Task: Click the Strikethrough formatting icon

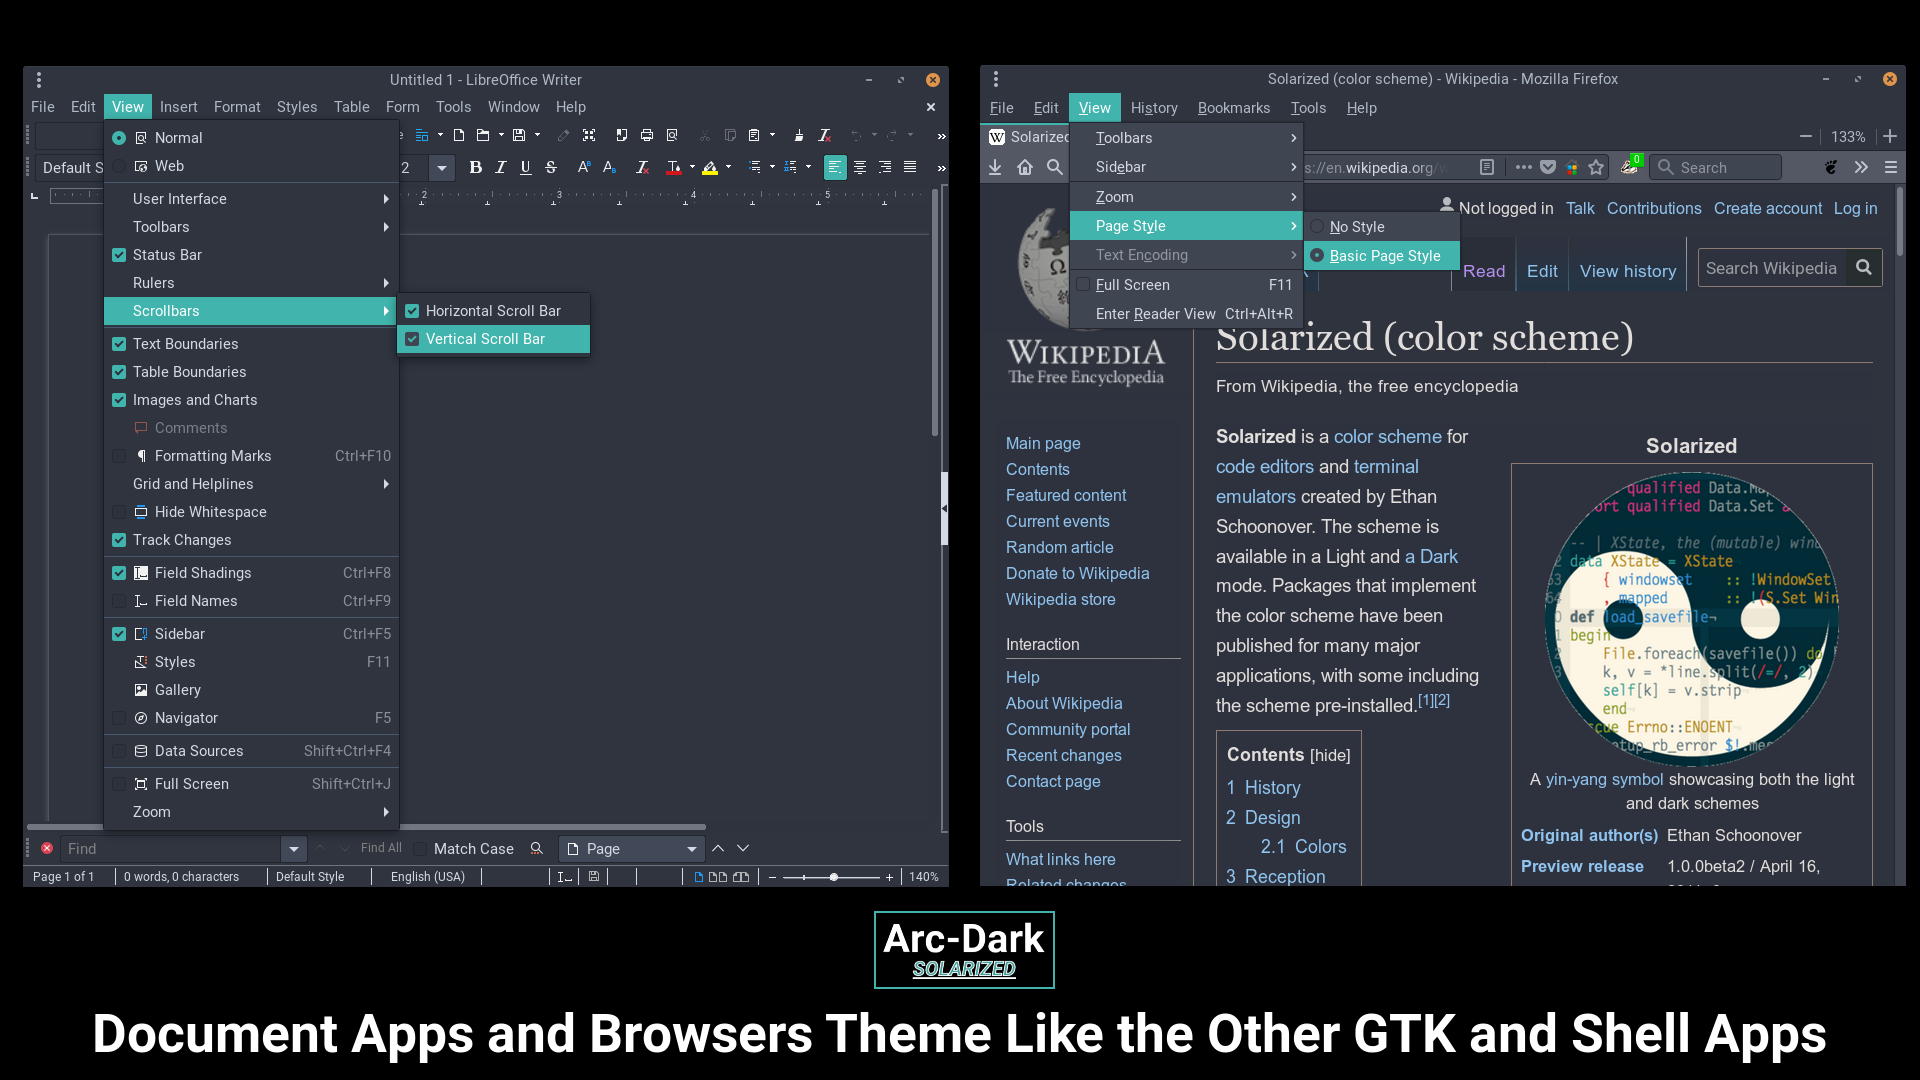Action: click(x=551, y=167)
